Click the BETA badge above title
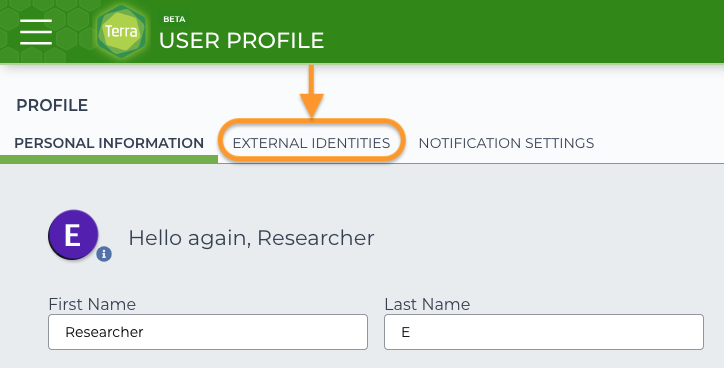 [x=174, y=19]
